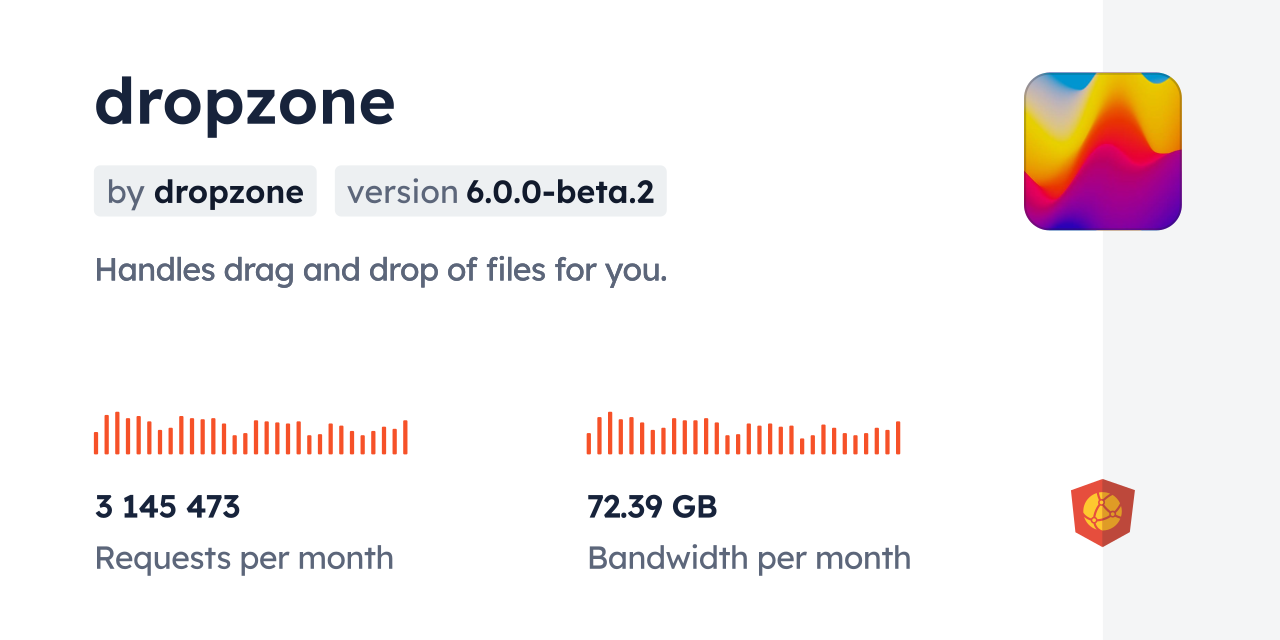Click the word 'version' in the badge
Screen dimensions: 1280x640
point(403,191)
